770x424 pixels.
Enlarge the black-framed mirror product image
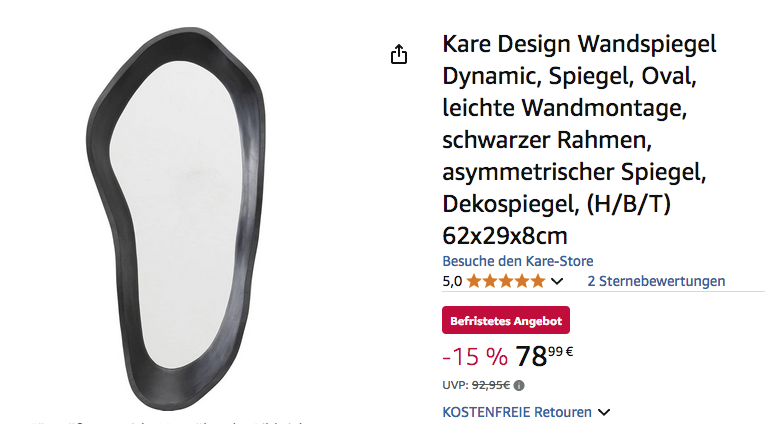[175, 219]
